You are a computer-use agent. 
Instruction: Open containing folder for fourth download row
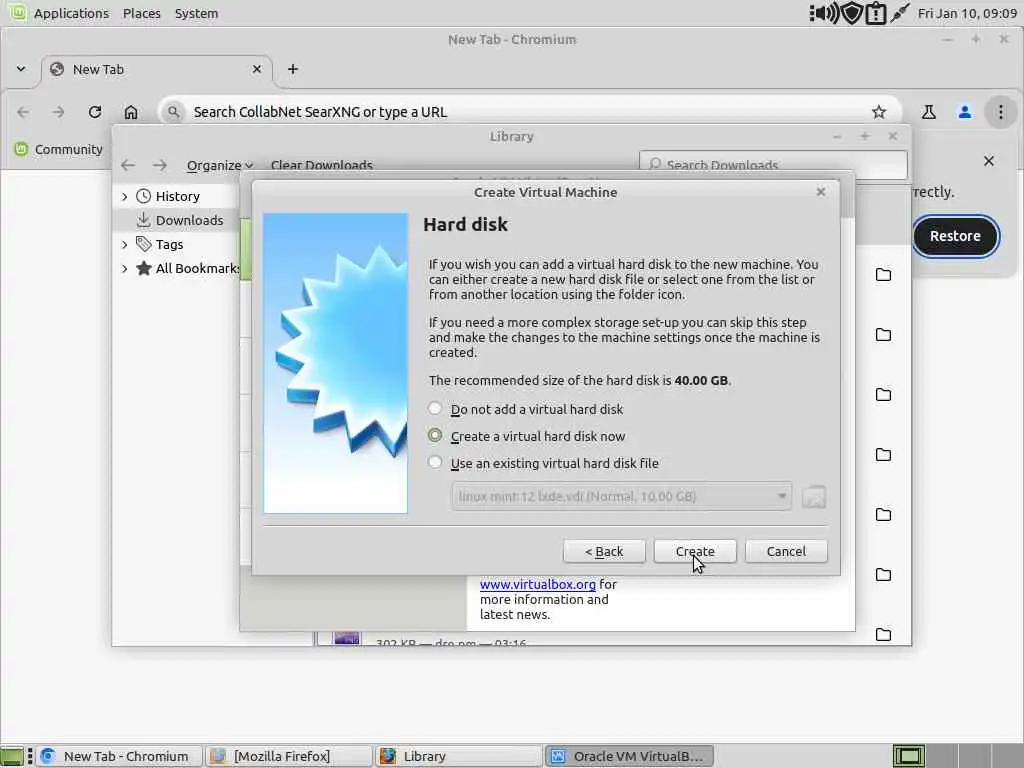[884, 455]
